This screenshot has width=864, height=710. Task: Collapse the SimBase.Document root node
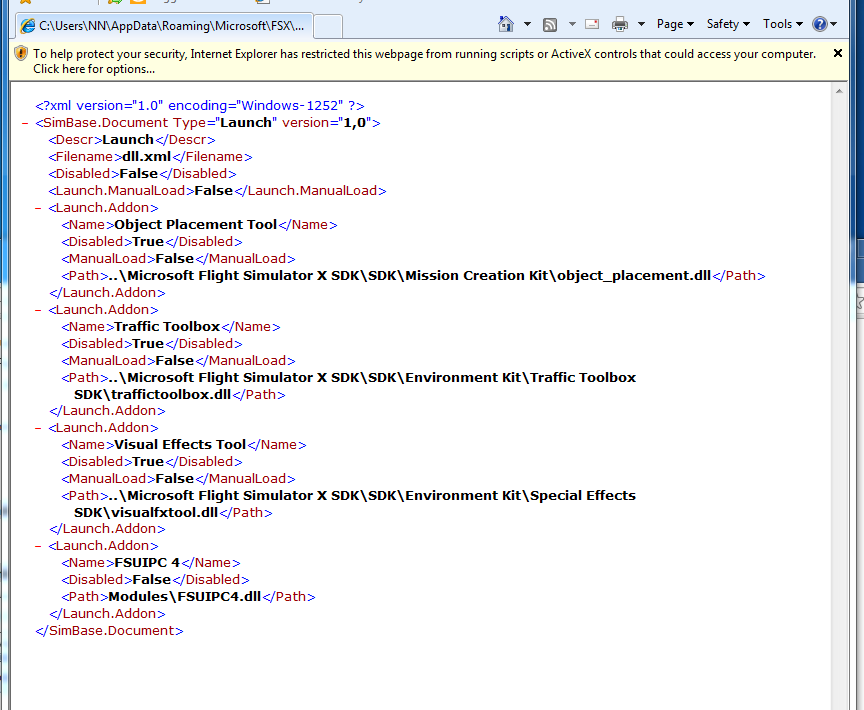point(25,123)
